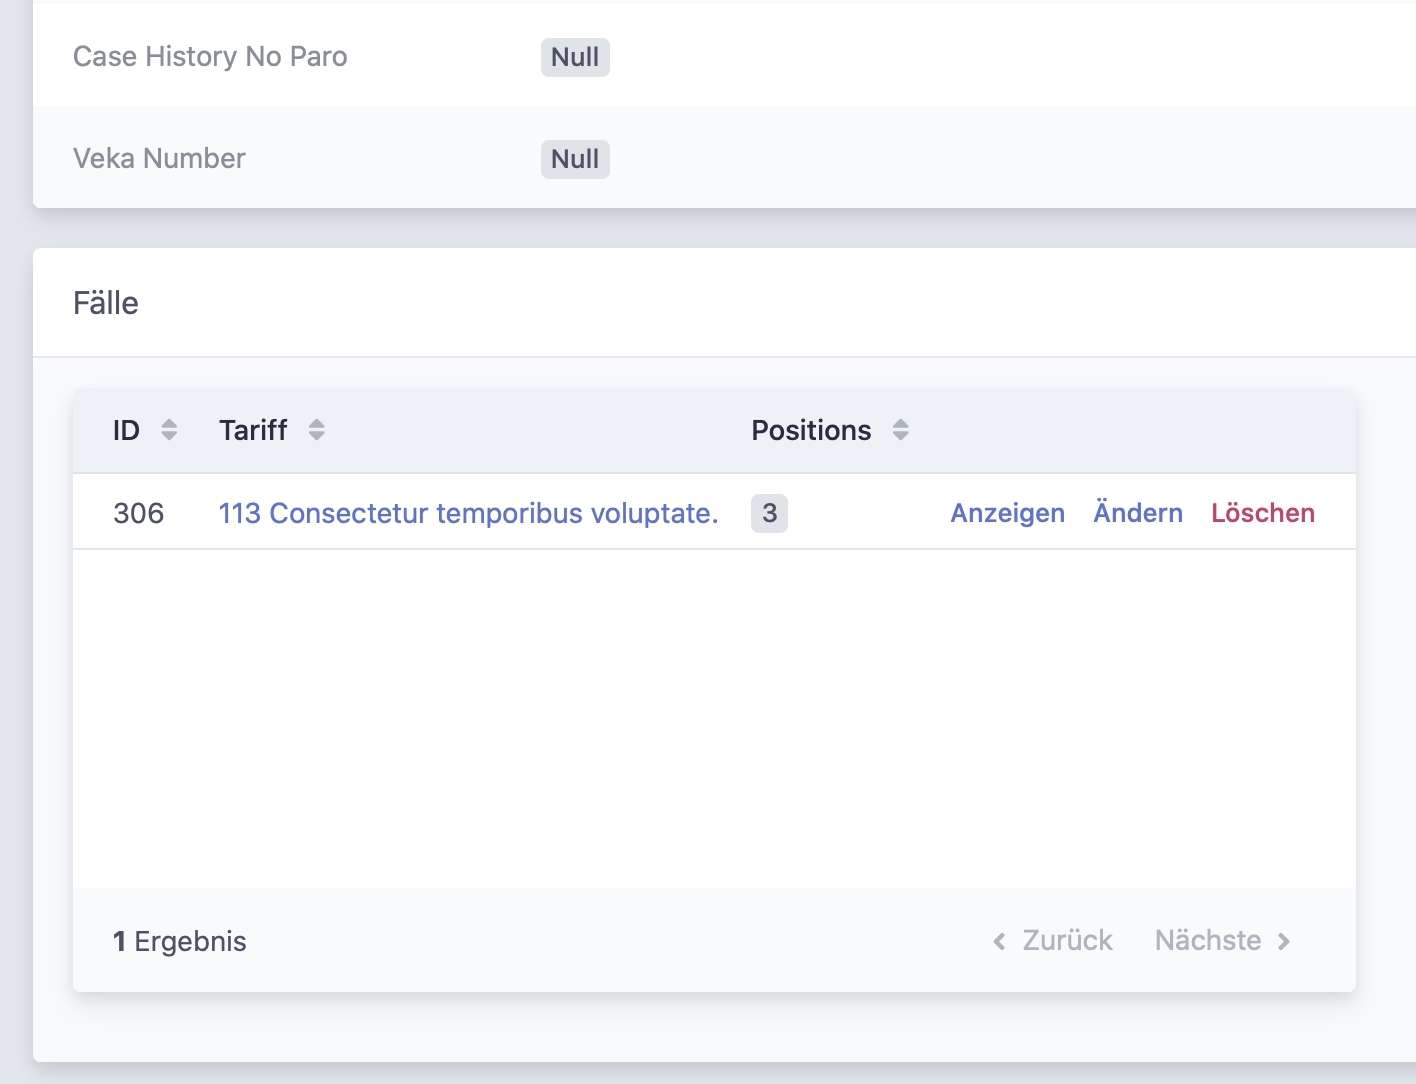The image size is (1416, 1084).
Task: Select Ändern to edit case 306
Action: click(1138, 513)
